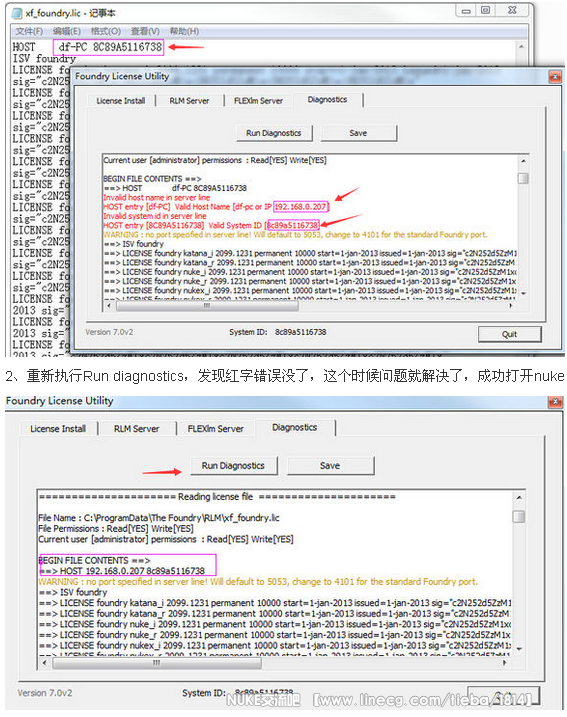Click the HOST line text in Notepad
567x717 pixels.
point(87,47)
